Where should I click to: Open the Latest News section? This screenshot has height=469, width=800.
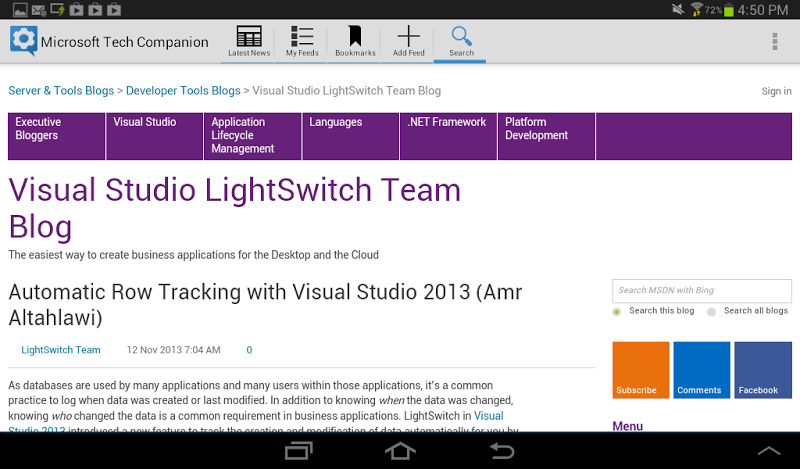(248, 41)
